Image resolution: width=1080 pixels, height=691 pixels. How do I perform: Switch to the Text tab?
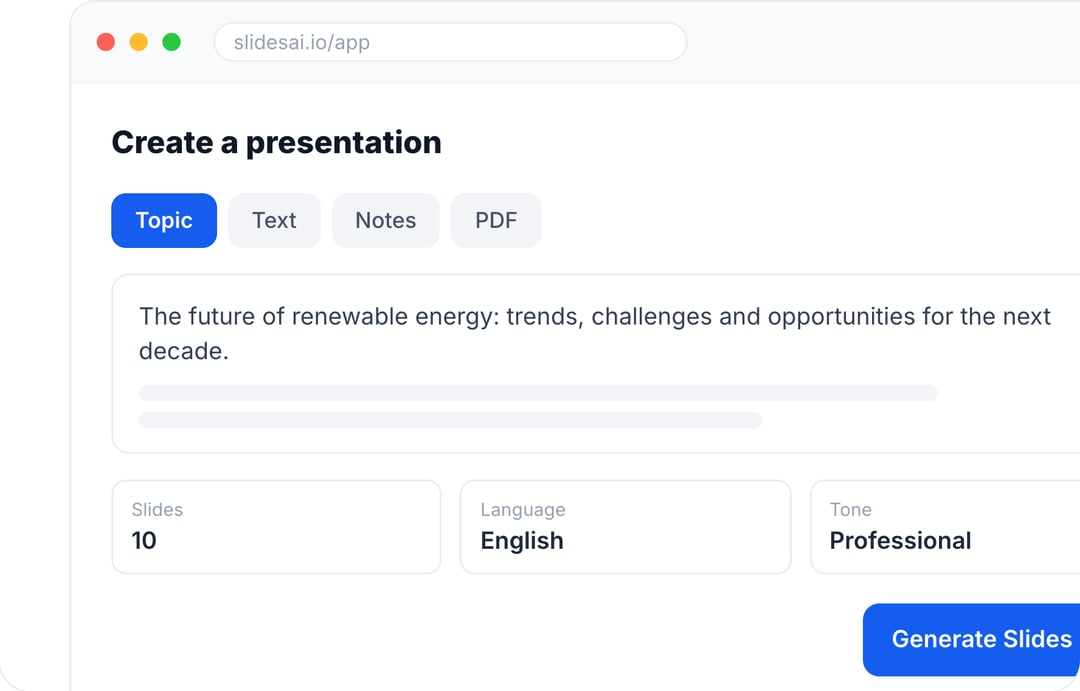274,220
